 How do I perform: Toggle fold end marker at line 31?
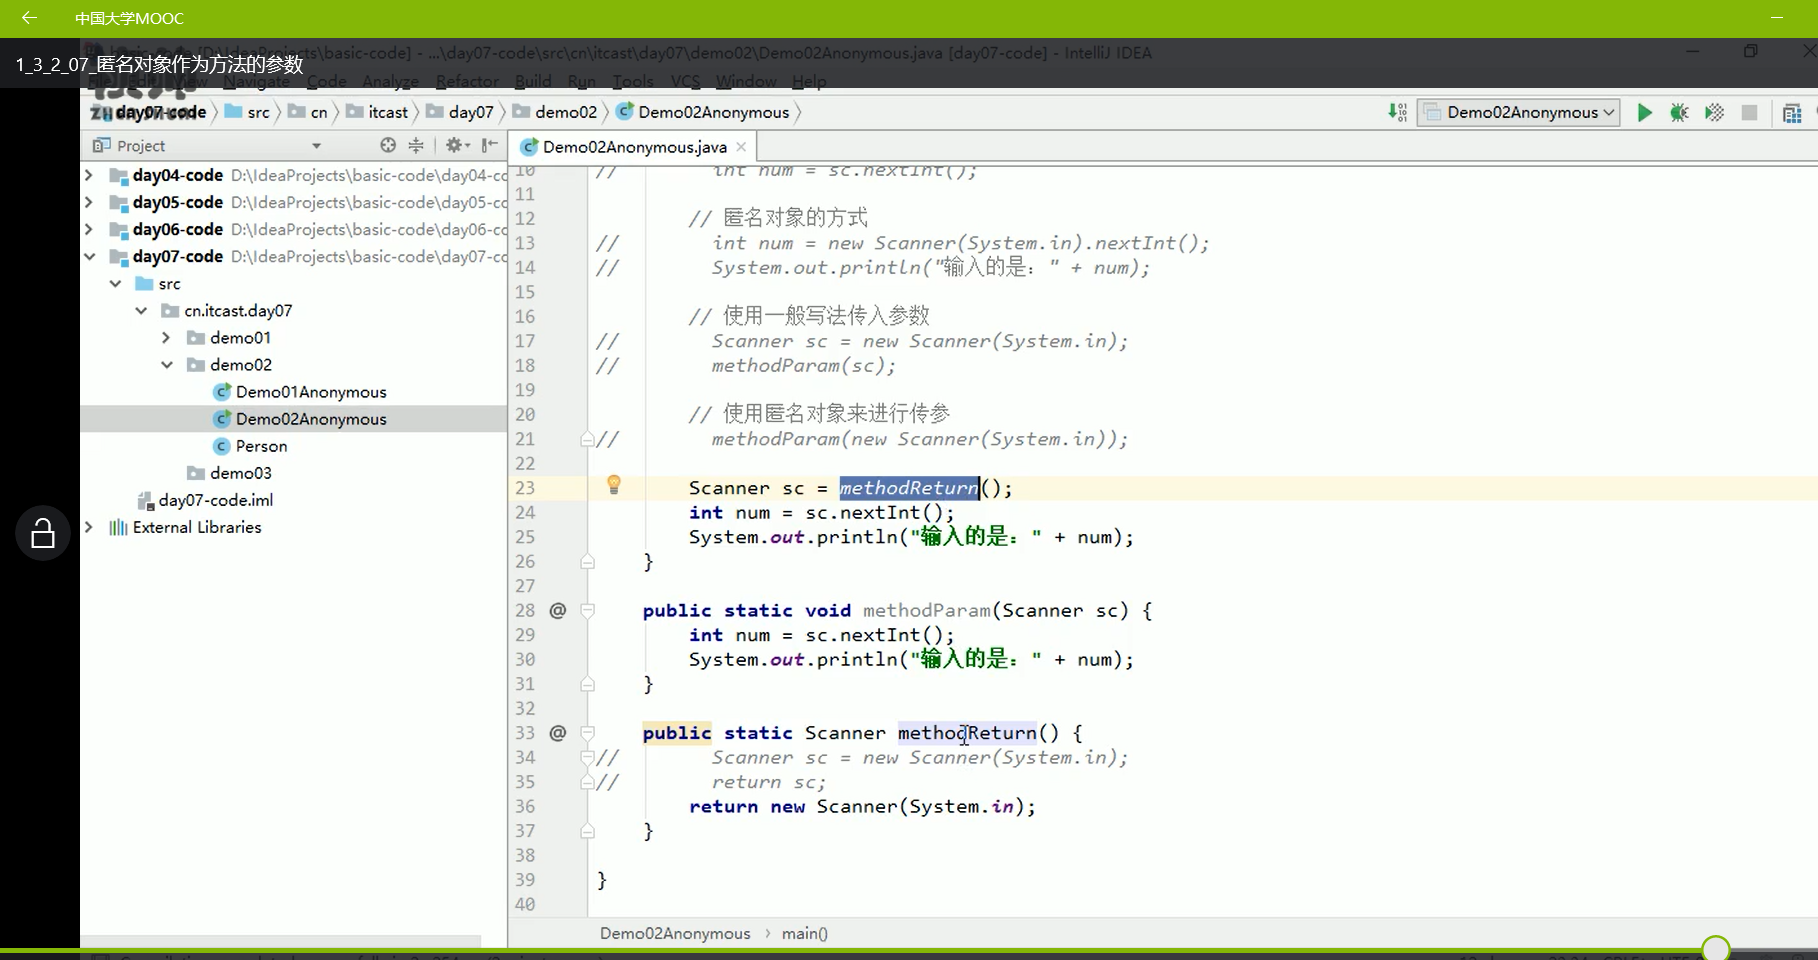point(588,684)
